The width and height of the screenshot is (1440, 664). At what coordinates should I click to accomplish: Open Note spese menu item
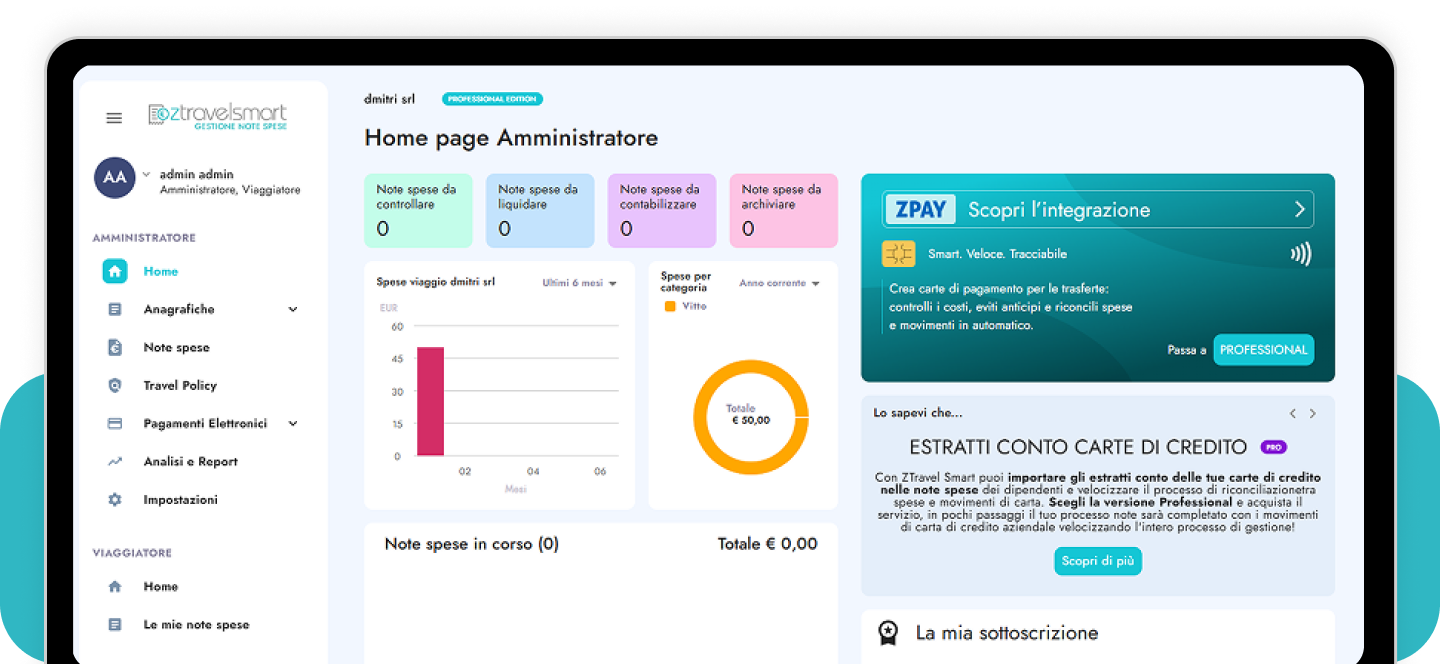point(177,348)
